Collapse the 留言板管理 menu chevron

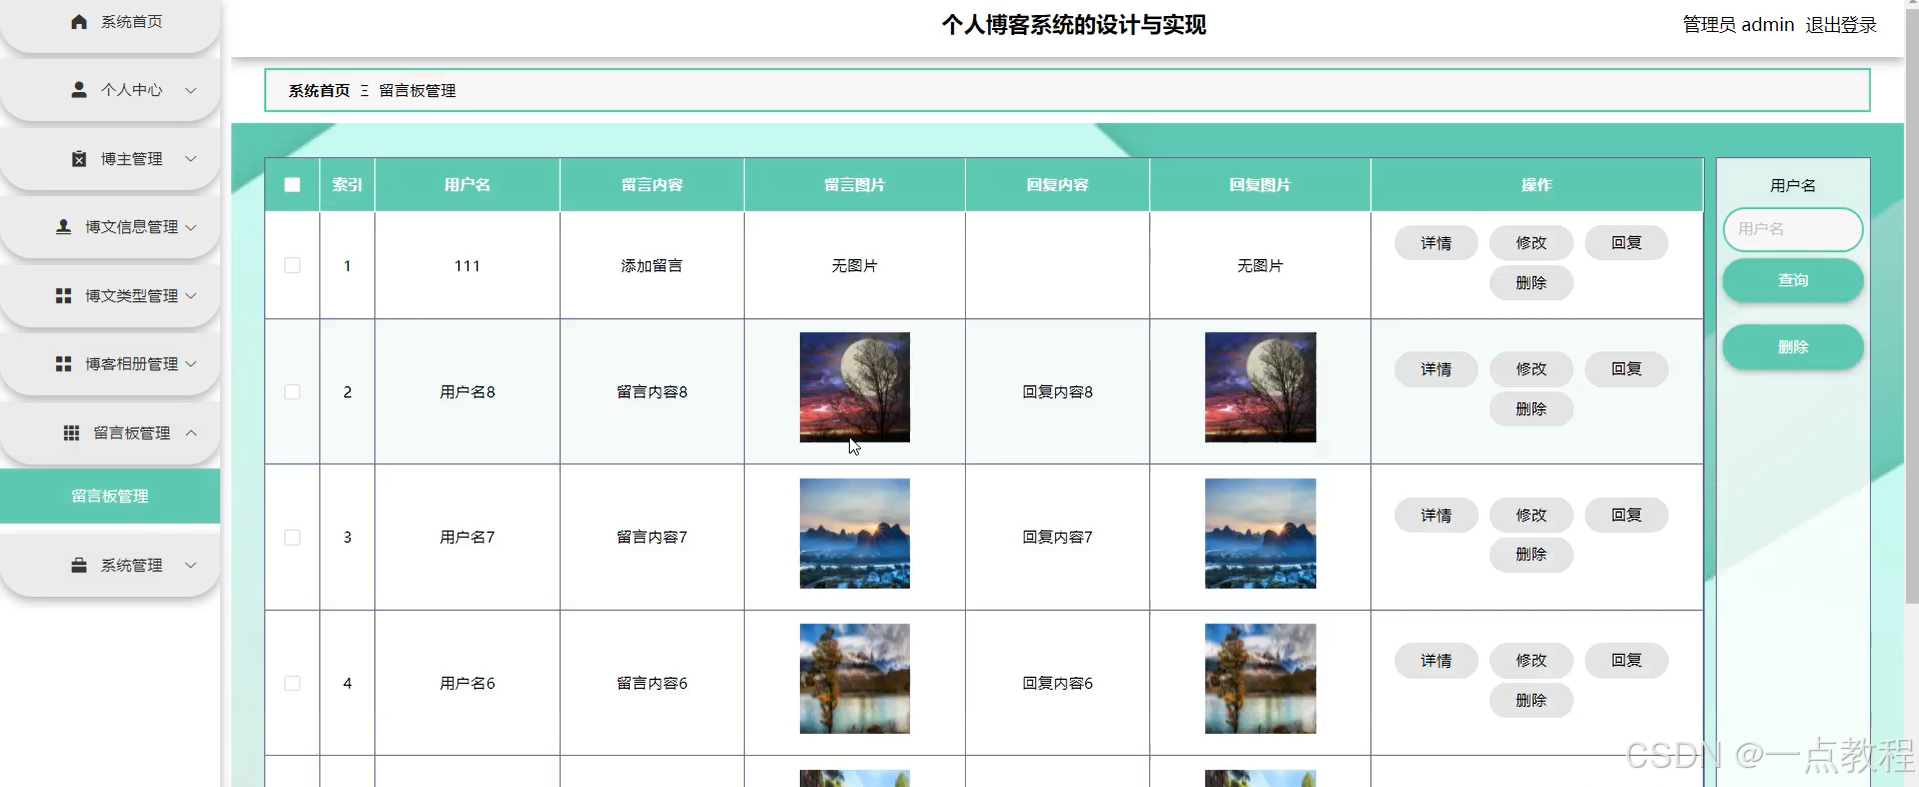(x=190, y=433)
